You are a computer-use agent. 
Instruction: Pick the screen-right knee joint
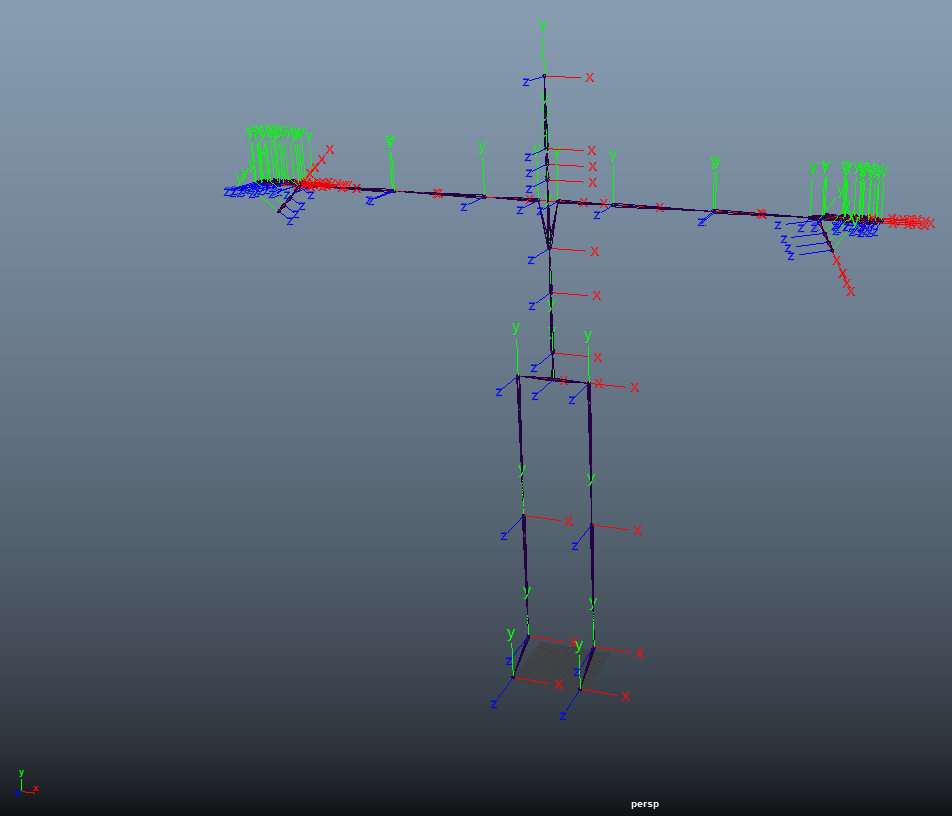(x=592, y=524)
